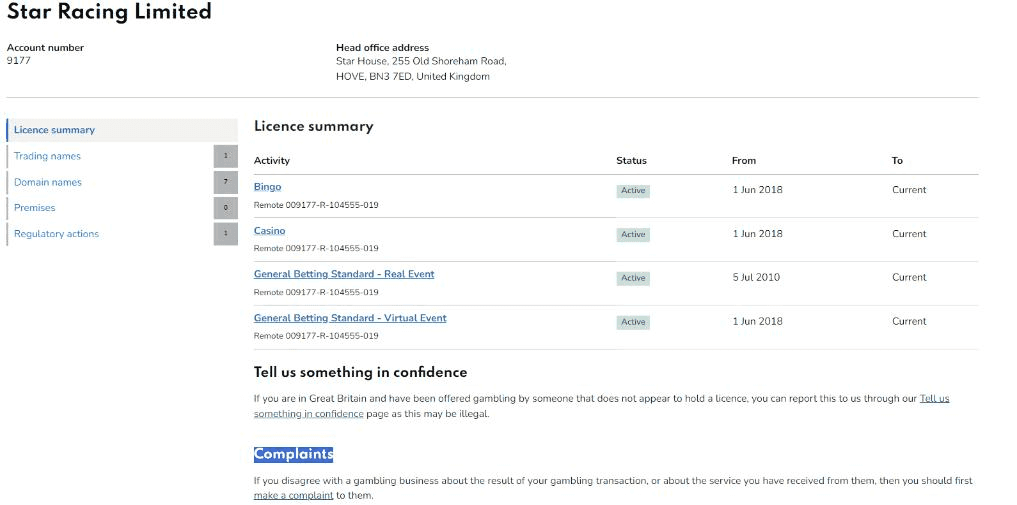Viewport: 1017px width, 505px height.
Task: Click the Active badge for Real Event betting
Action: pyautogui.click(x=633, y=278)
